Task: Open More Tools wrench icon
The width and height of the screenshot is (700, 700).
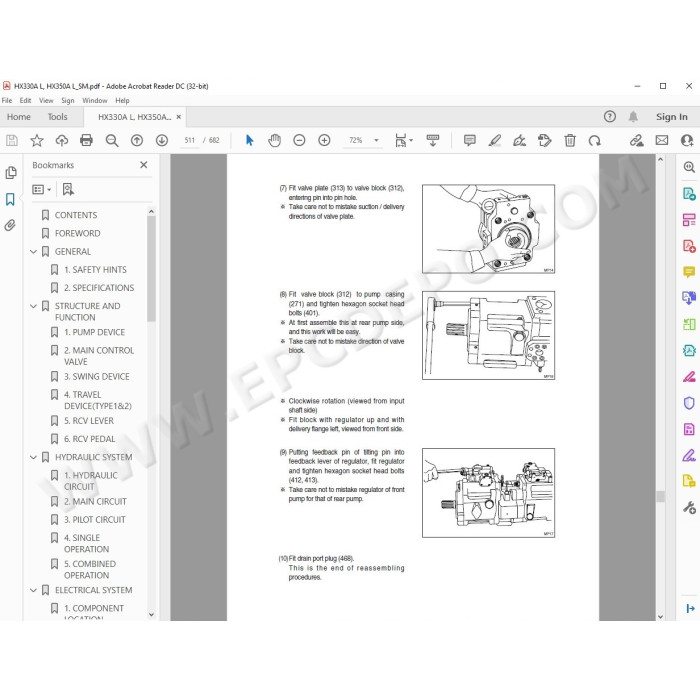Action: click(689, 508)
